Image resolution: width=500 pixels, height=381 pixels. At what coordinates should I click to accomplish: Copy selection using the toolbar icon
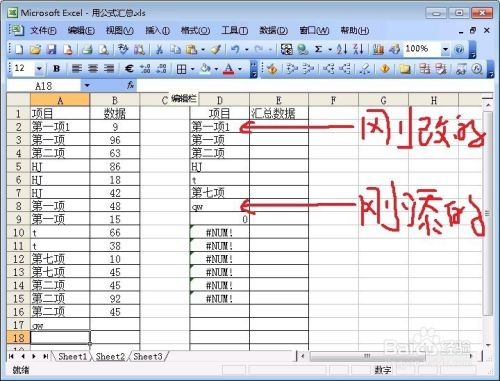[175, 50]
